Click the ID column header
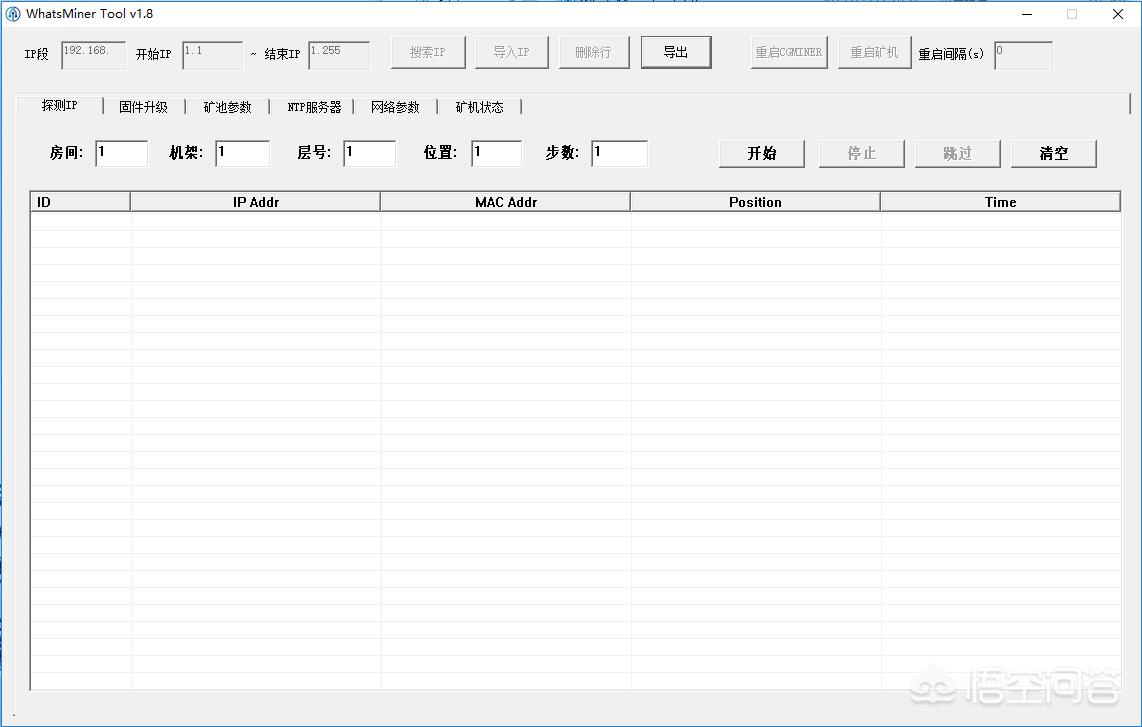The width and height of the screenshot is (1142, 727). click(80, 202)
